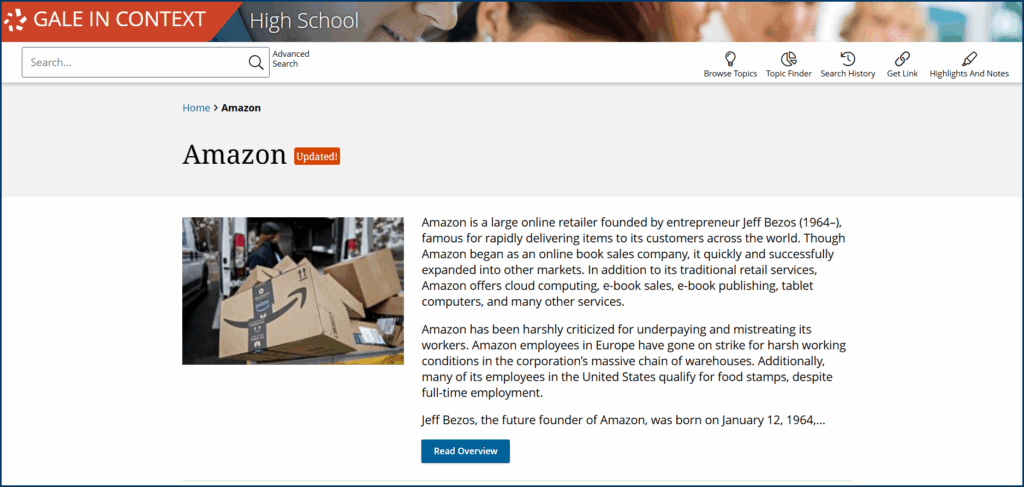Click the Gale logo starburst icon
The width and height of the screenshot is (1024, 487).
click(15, 21)
